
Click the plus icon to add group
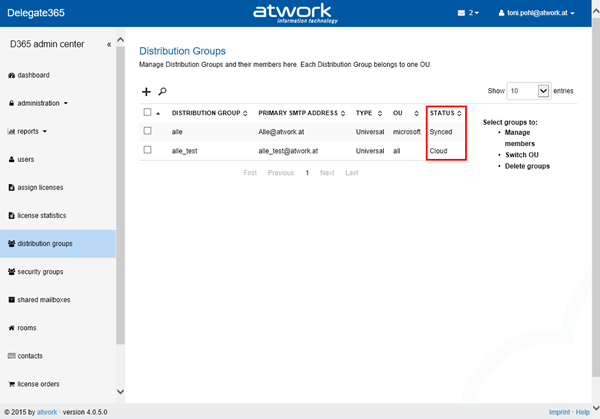147,91
